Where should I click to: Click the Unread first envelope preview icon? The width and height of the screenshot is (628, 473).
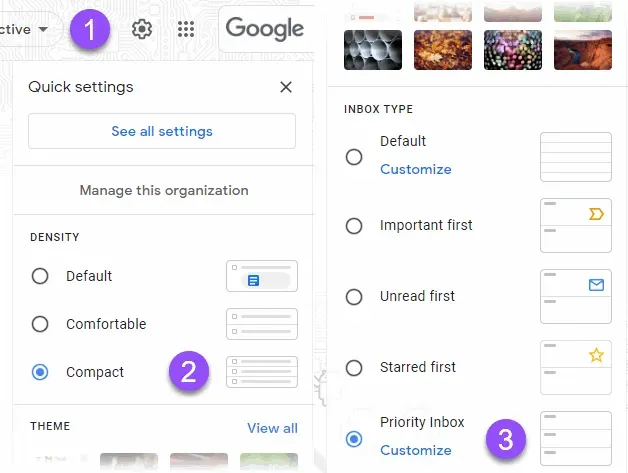[596, 285]
